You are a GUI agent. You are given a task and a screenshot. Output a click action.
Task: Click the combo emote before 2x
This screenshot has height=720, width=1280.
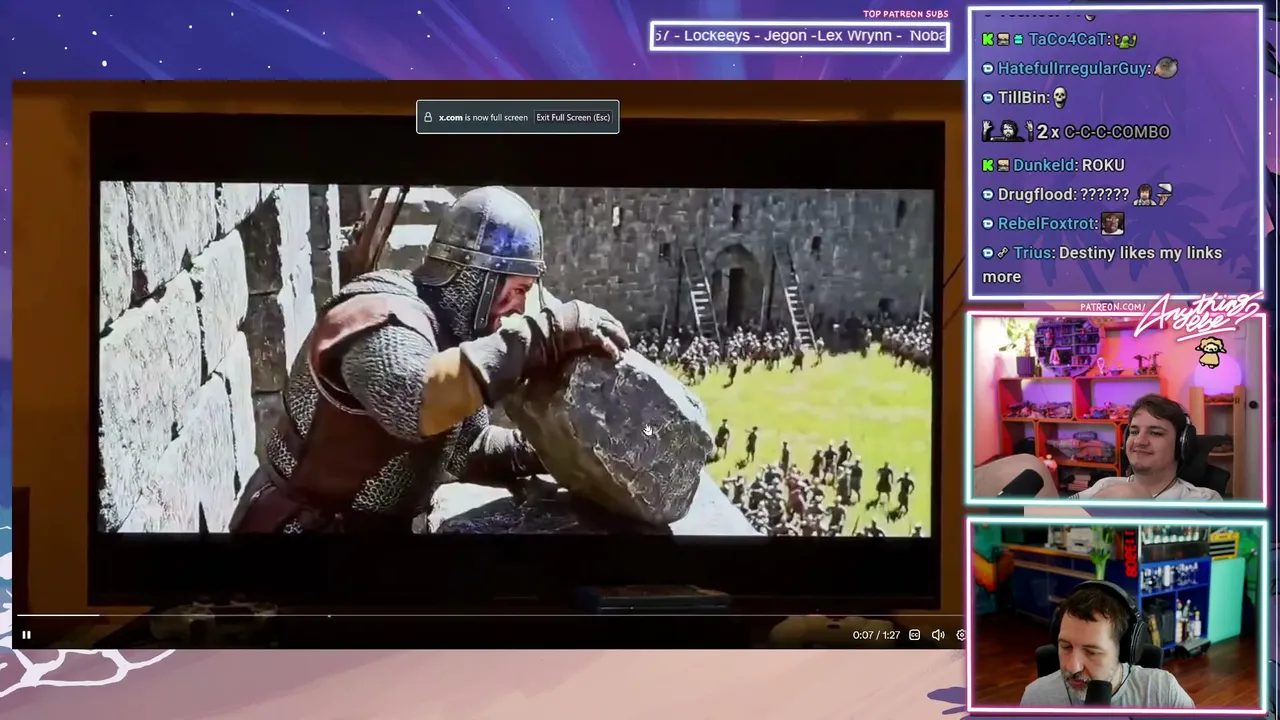click(1007, 131)
